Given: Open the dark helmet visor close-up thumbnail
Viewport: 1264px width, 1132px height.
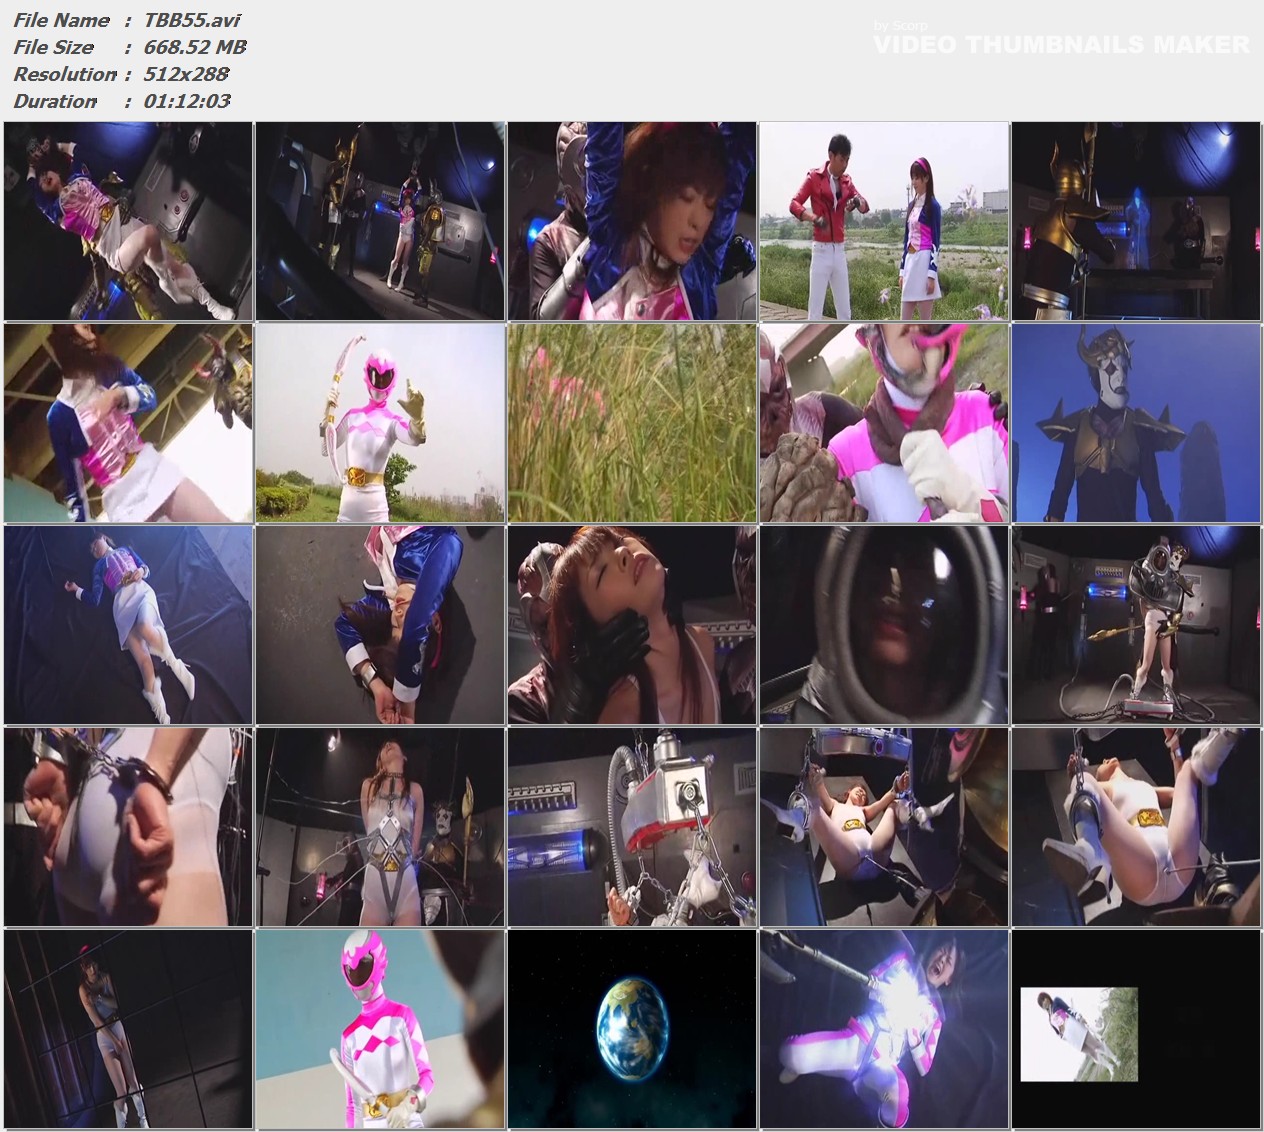Looking at the screenshot, I should [885, 625].
